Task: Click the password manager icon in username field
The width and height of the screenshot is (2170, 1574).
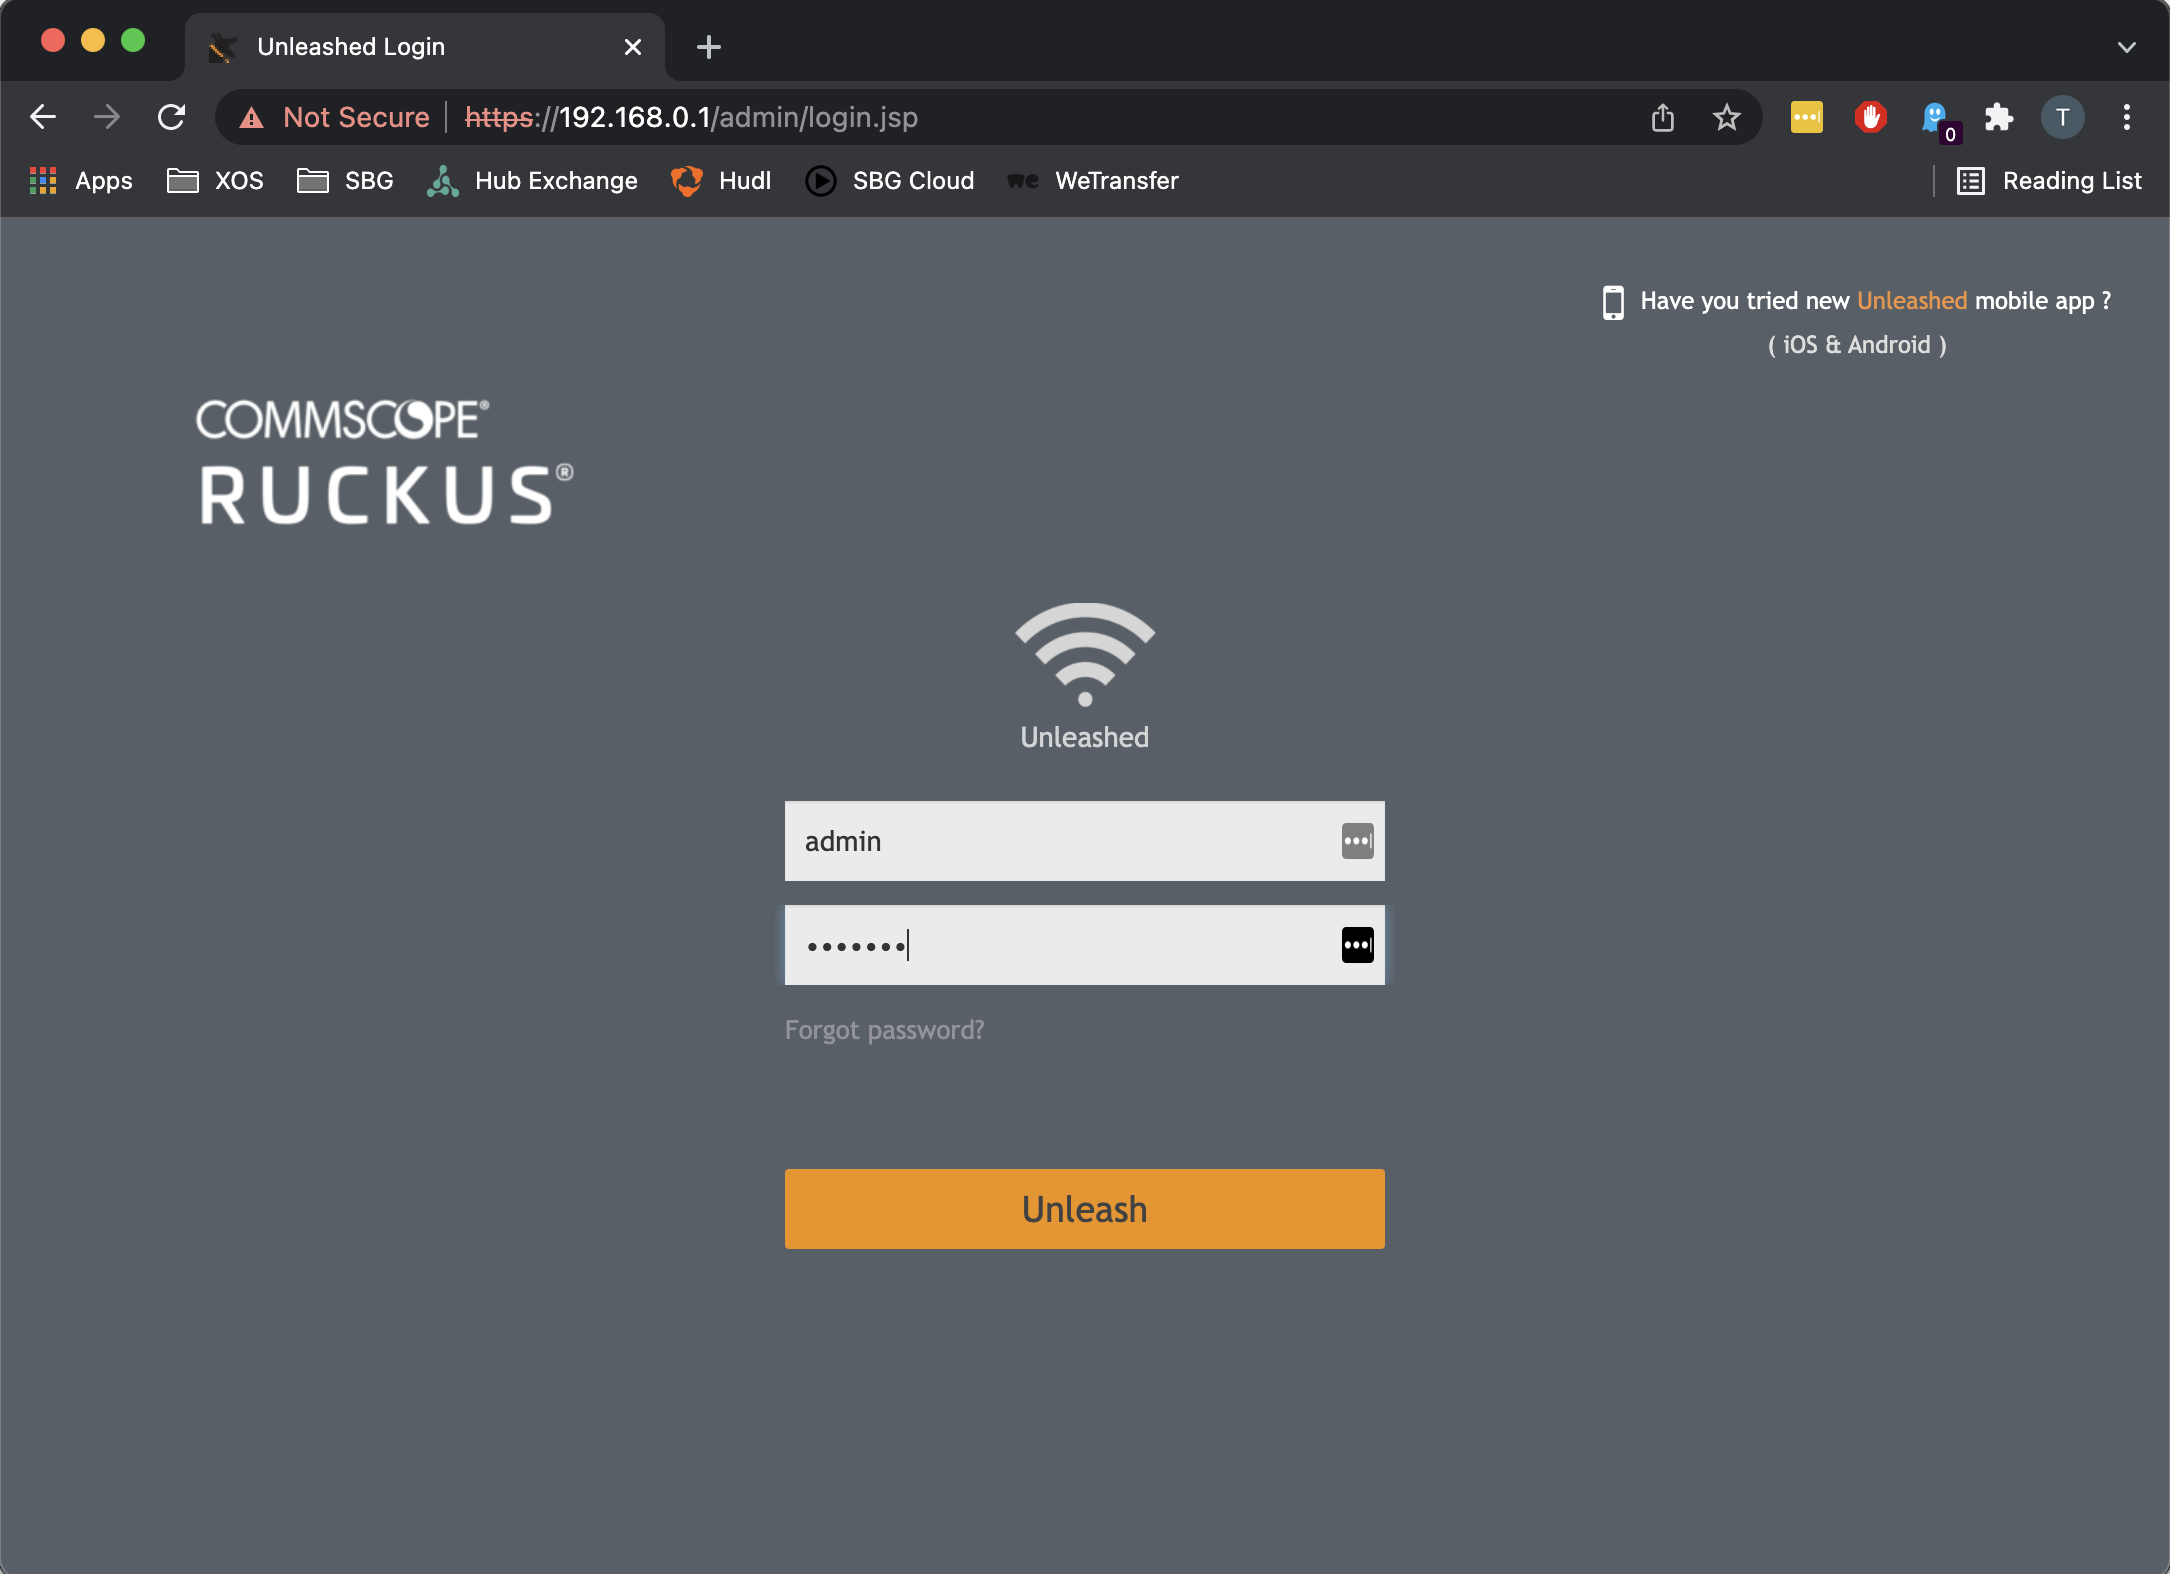Action: tap(1358, 841)
